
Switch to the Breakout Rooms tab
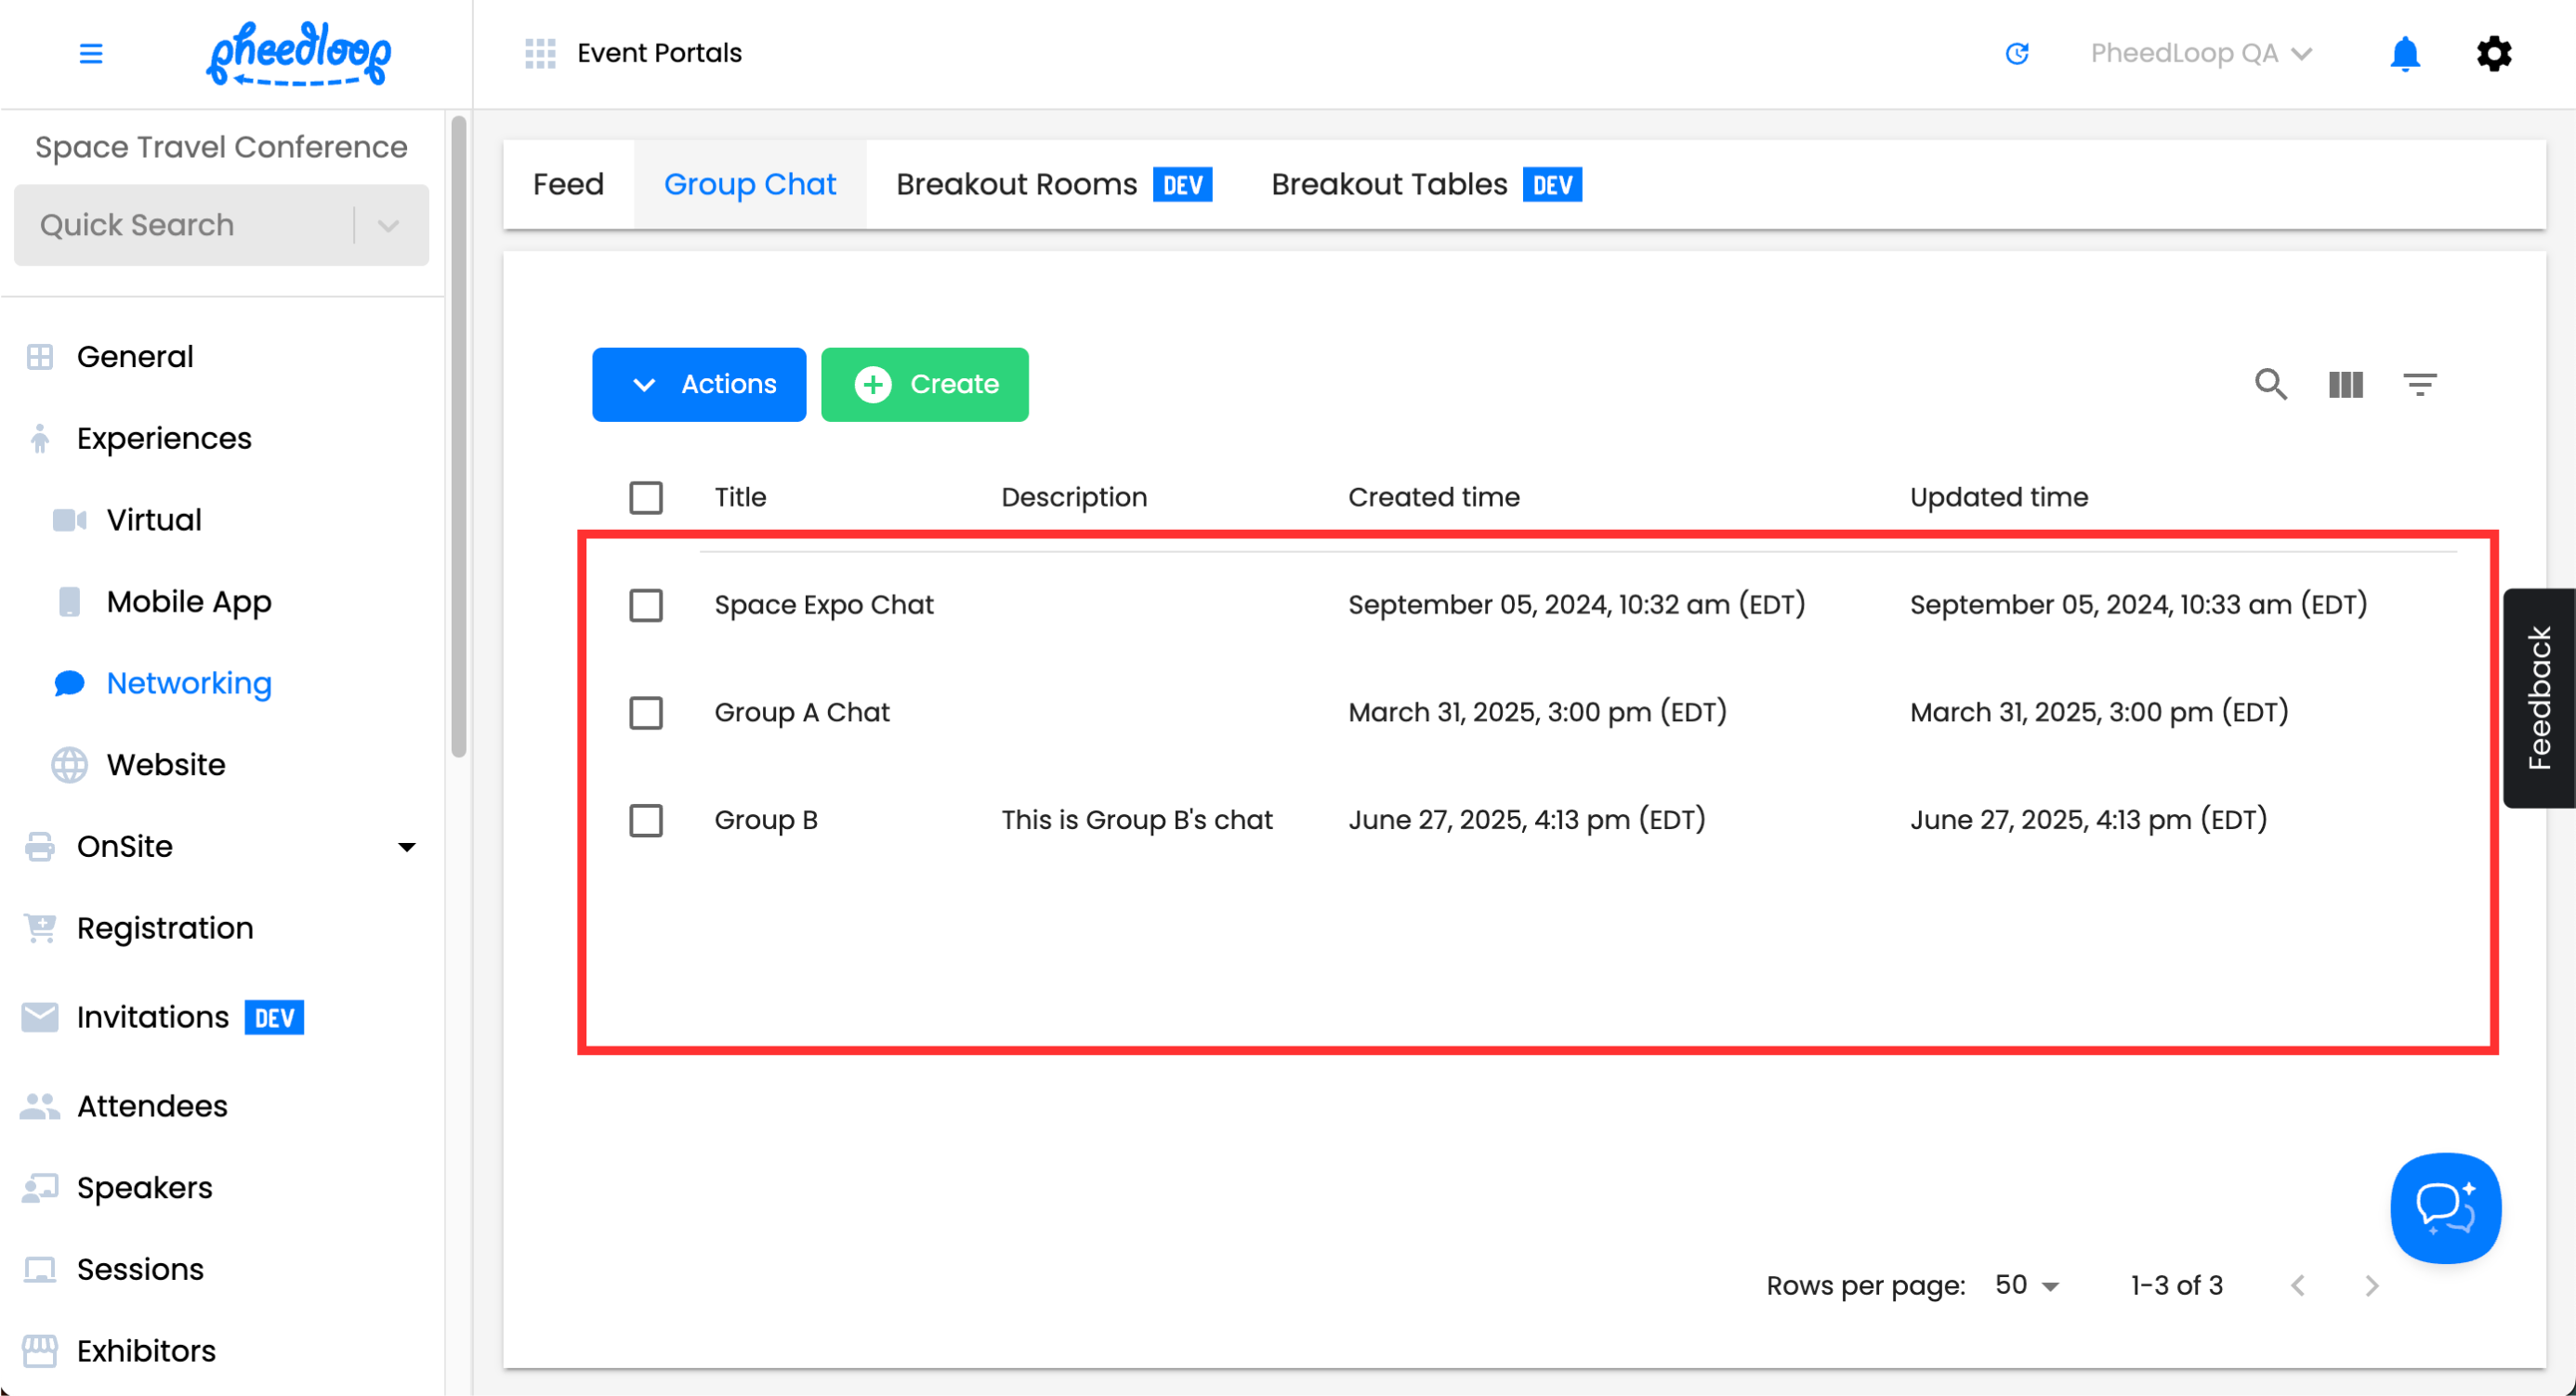(1016, 184)
